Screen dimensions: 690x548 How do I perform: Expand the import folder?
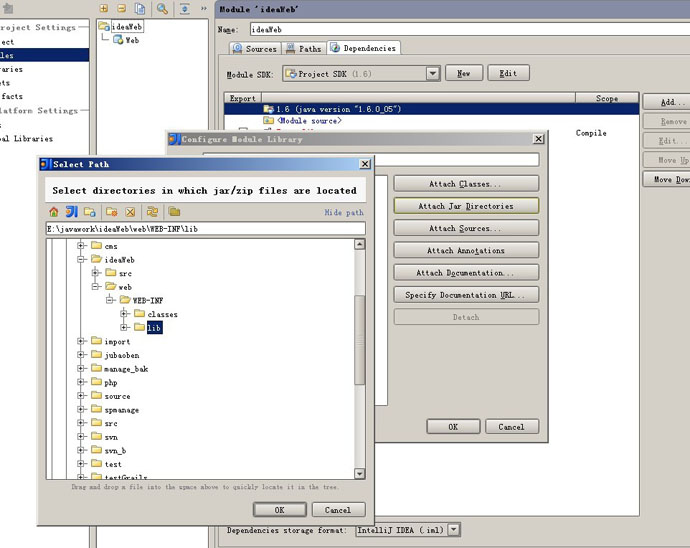(x=81, y=341)
